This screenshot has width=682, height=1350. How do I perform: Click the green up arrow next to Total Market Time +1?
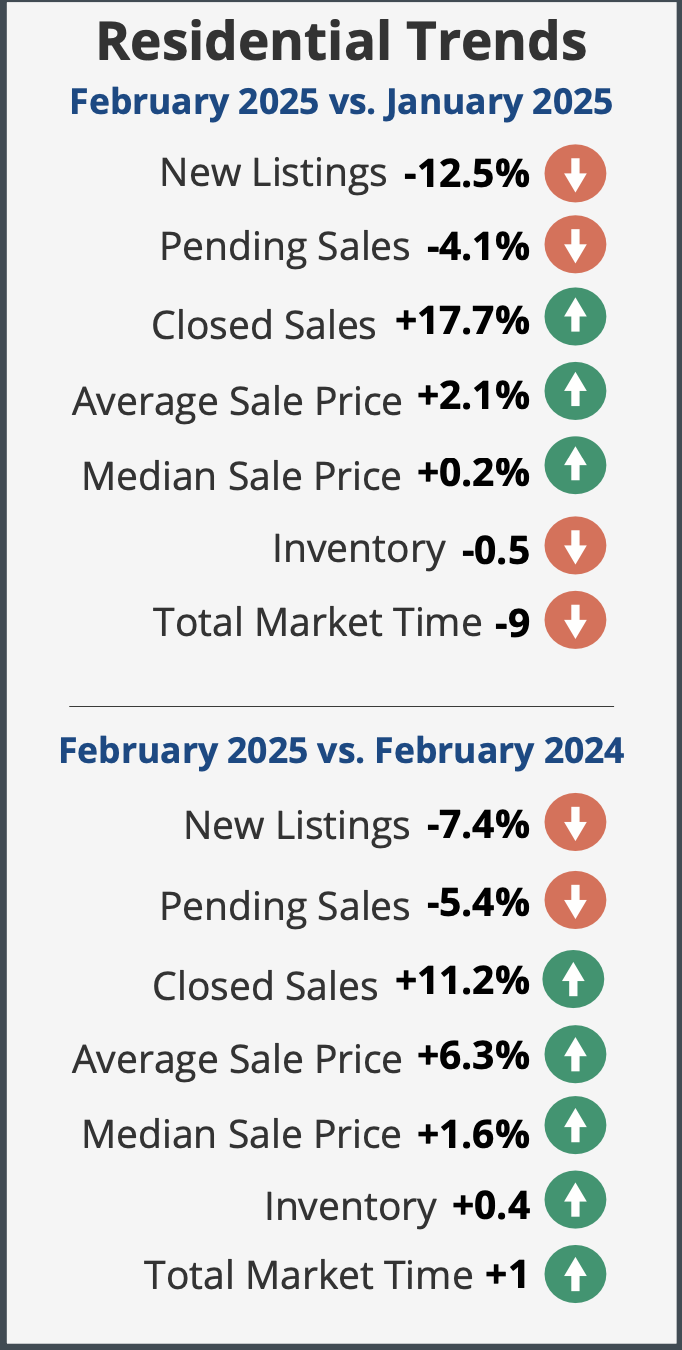click(x=575, y=1273)
